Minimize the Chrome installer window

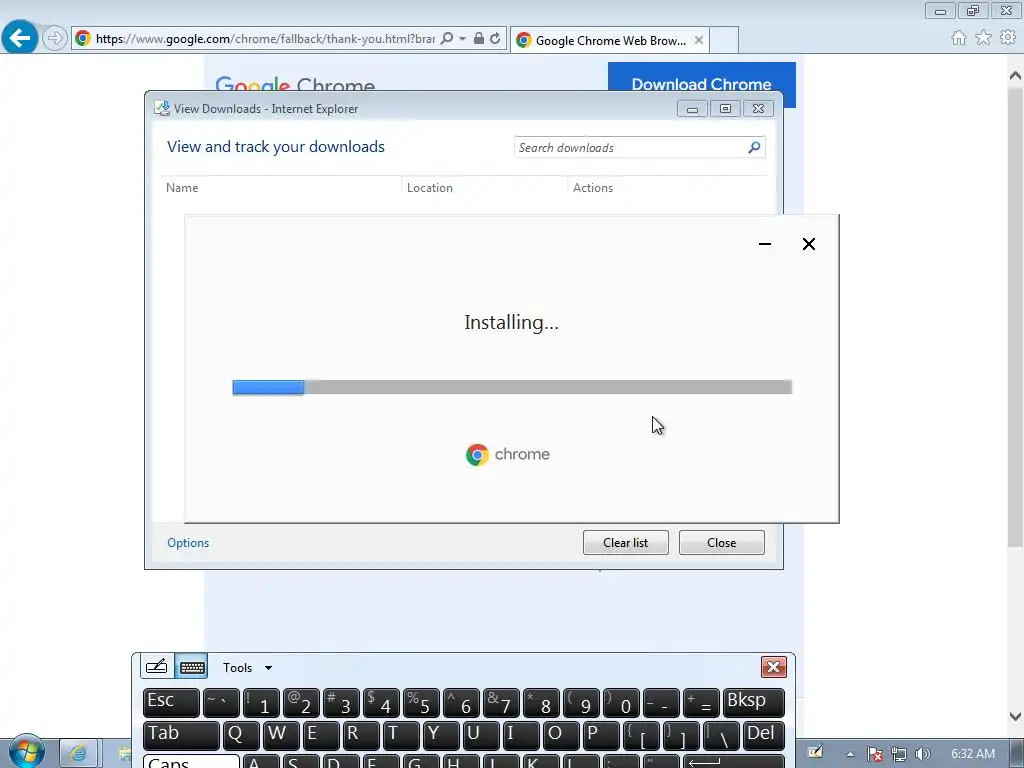pos(765,244)
